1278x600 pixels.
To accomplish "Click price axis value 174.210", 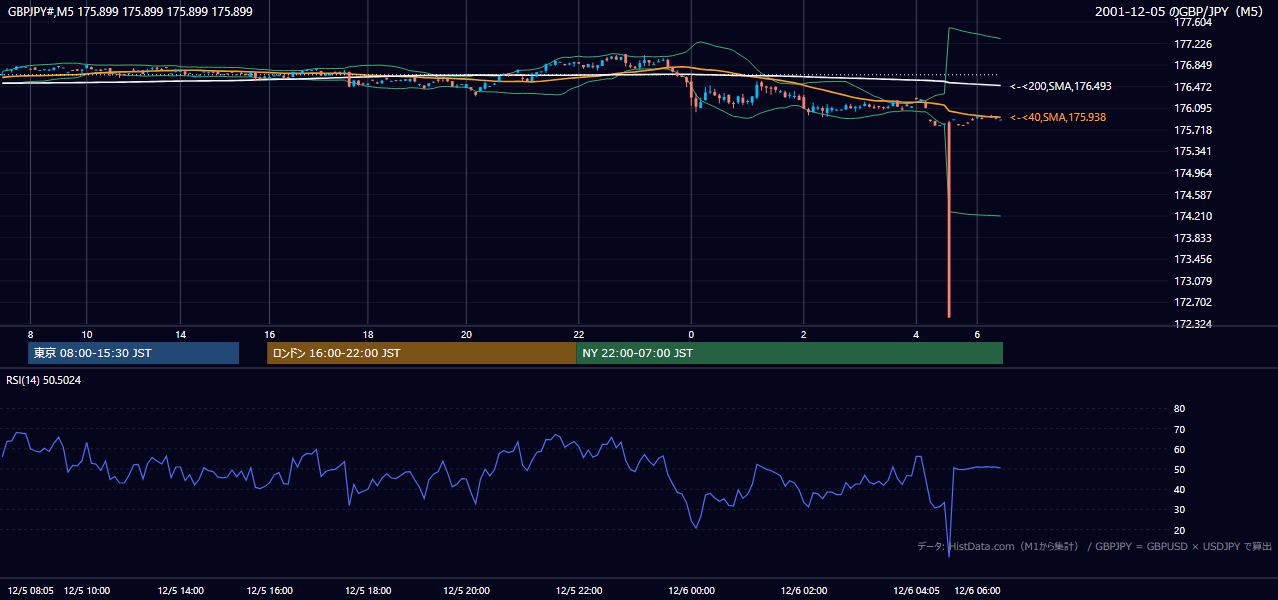I will [x=1192, y=216].
